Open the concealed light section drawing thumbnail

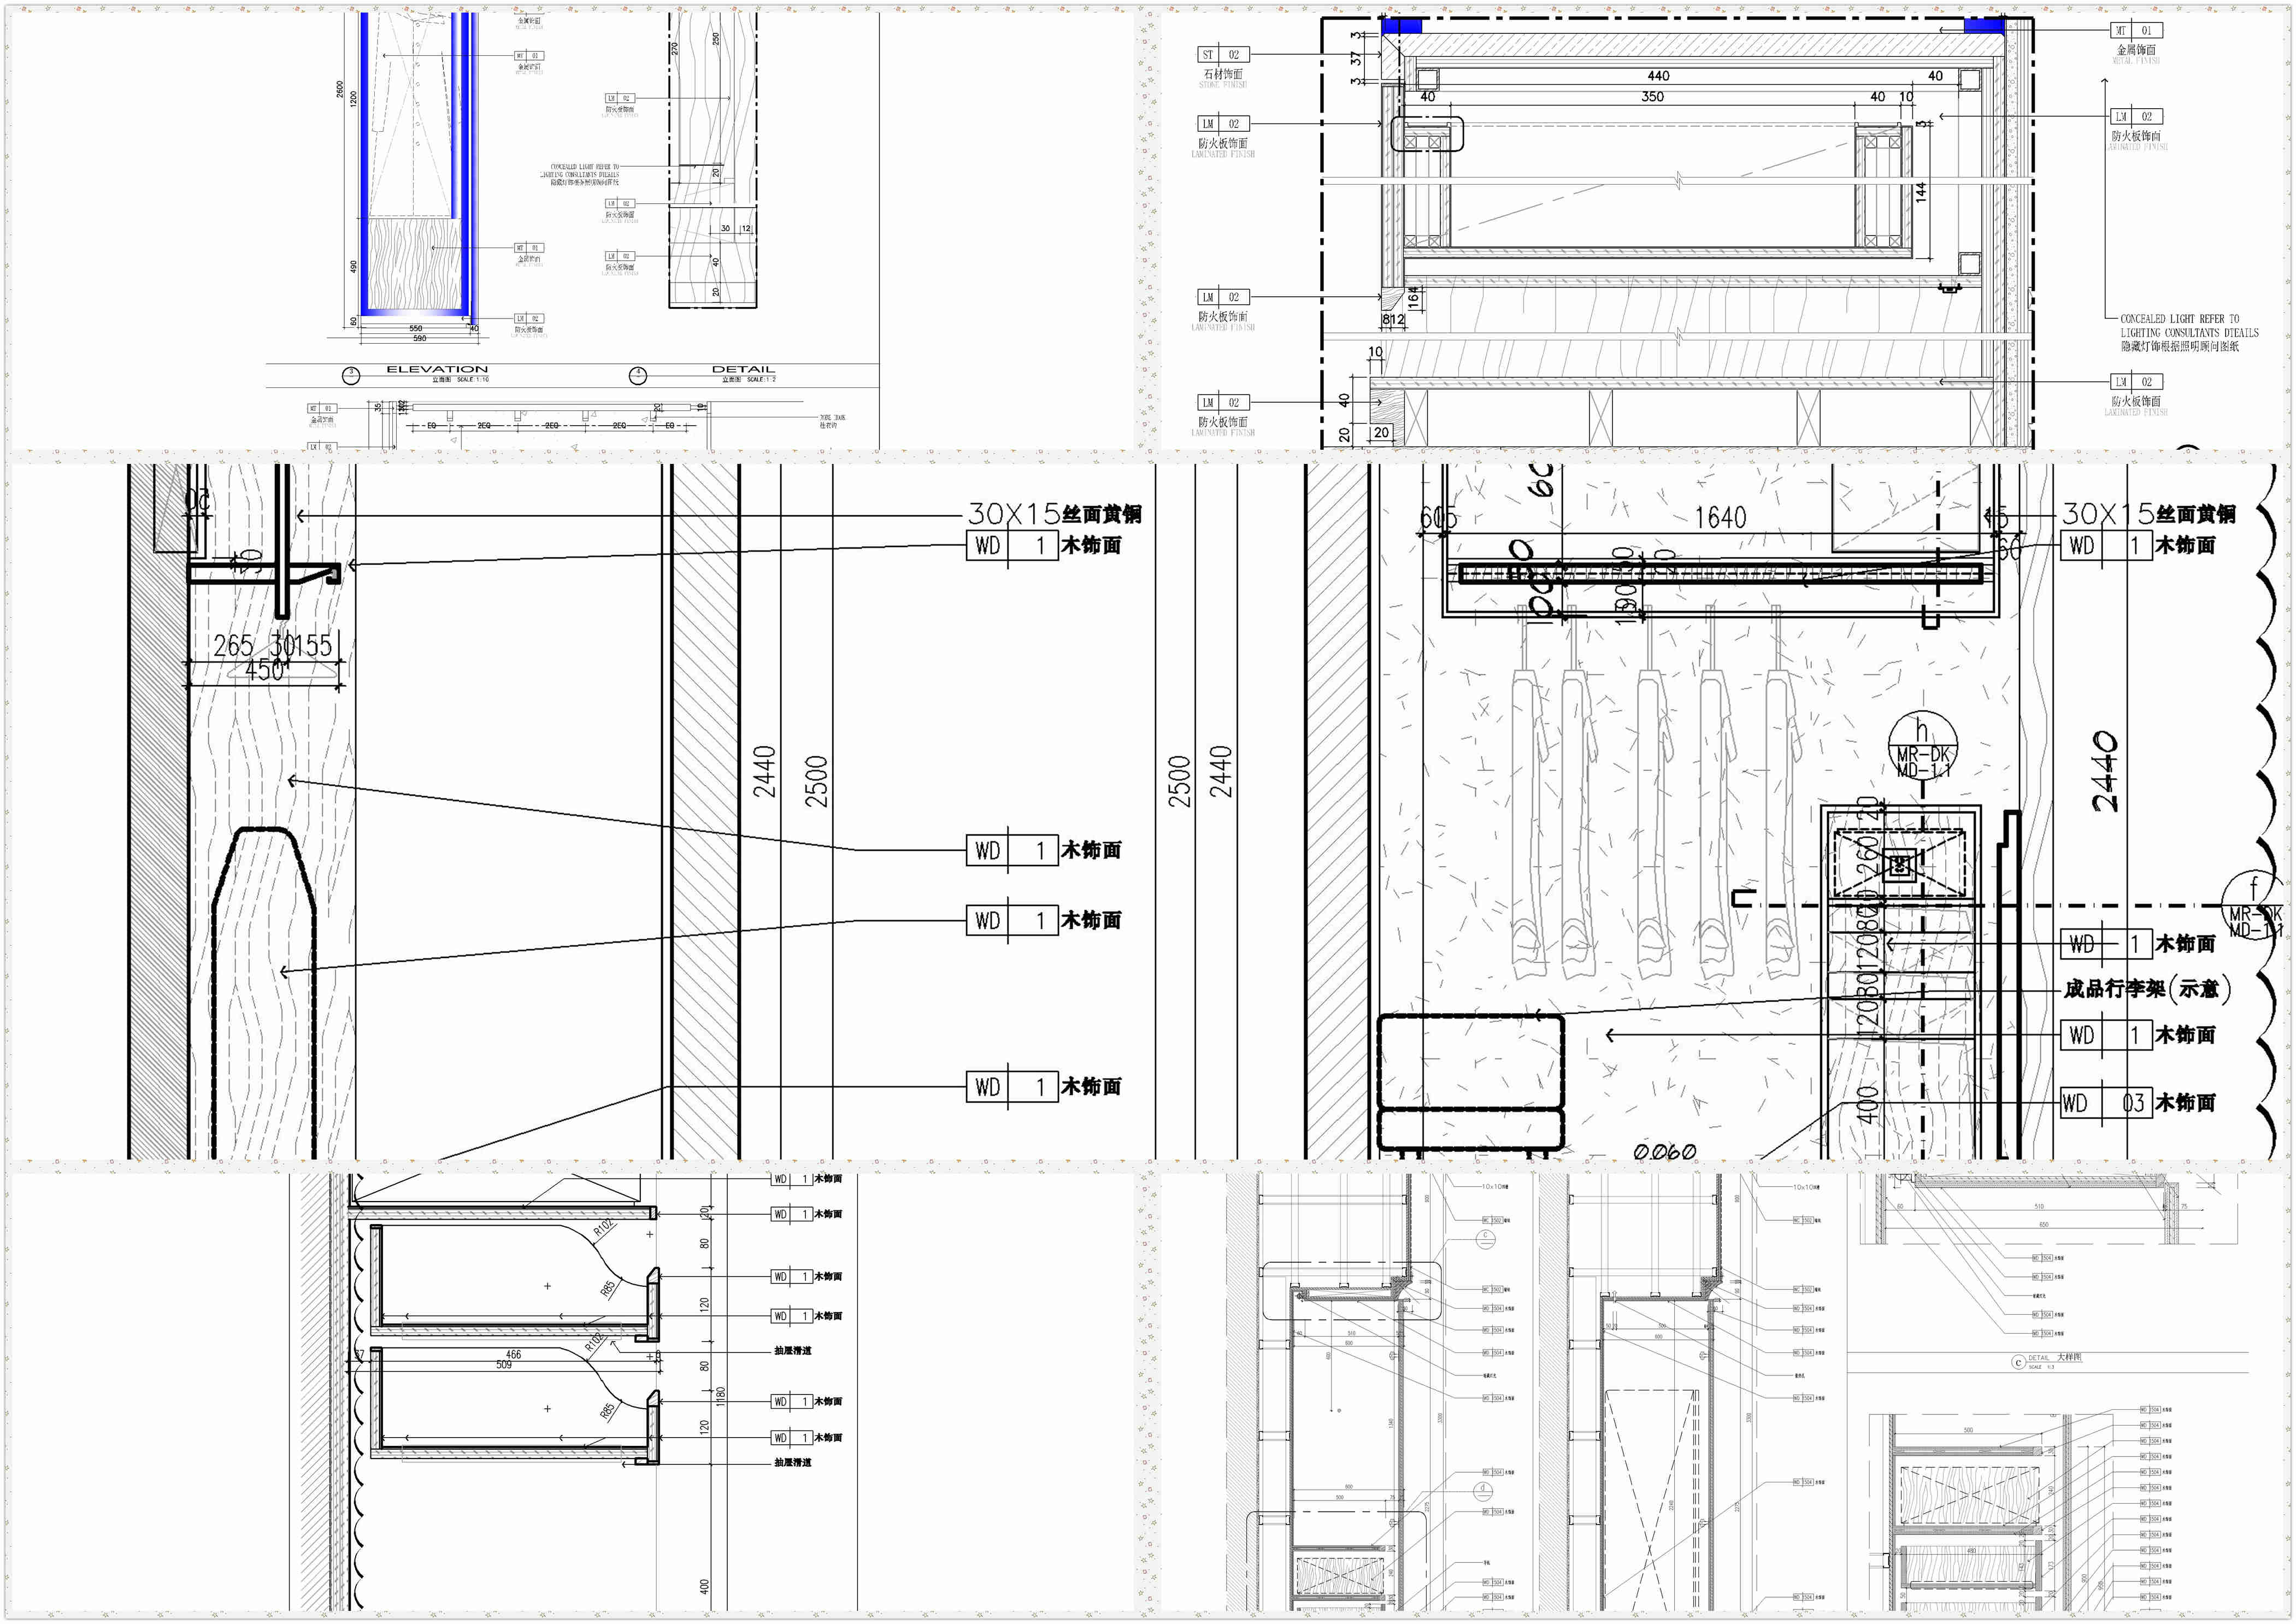point(1725,231)
